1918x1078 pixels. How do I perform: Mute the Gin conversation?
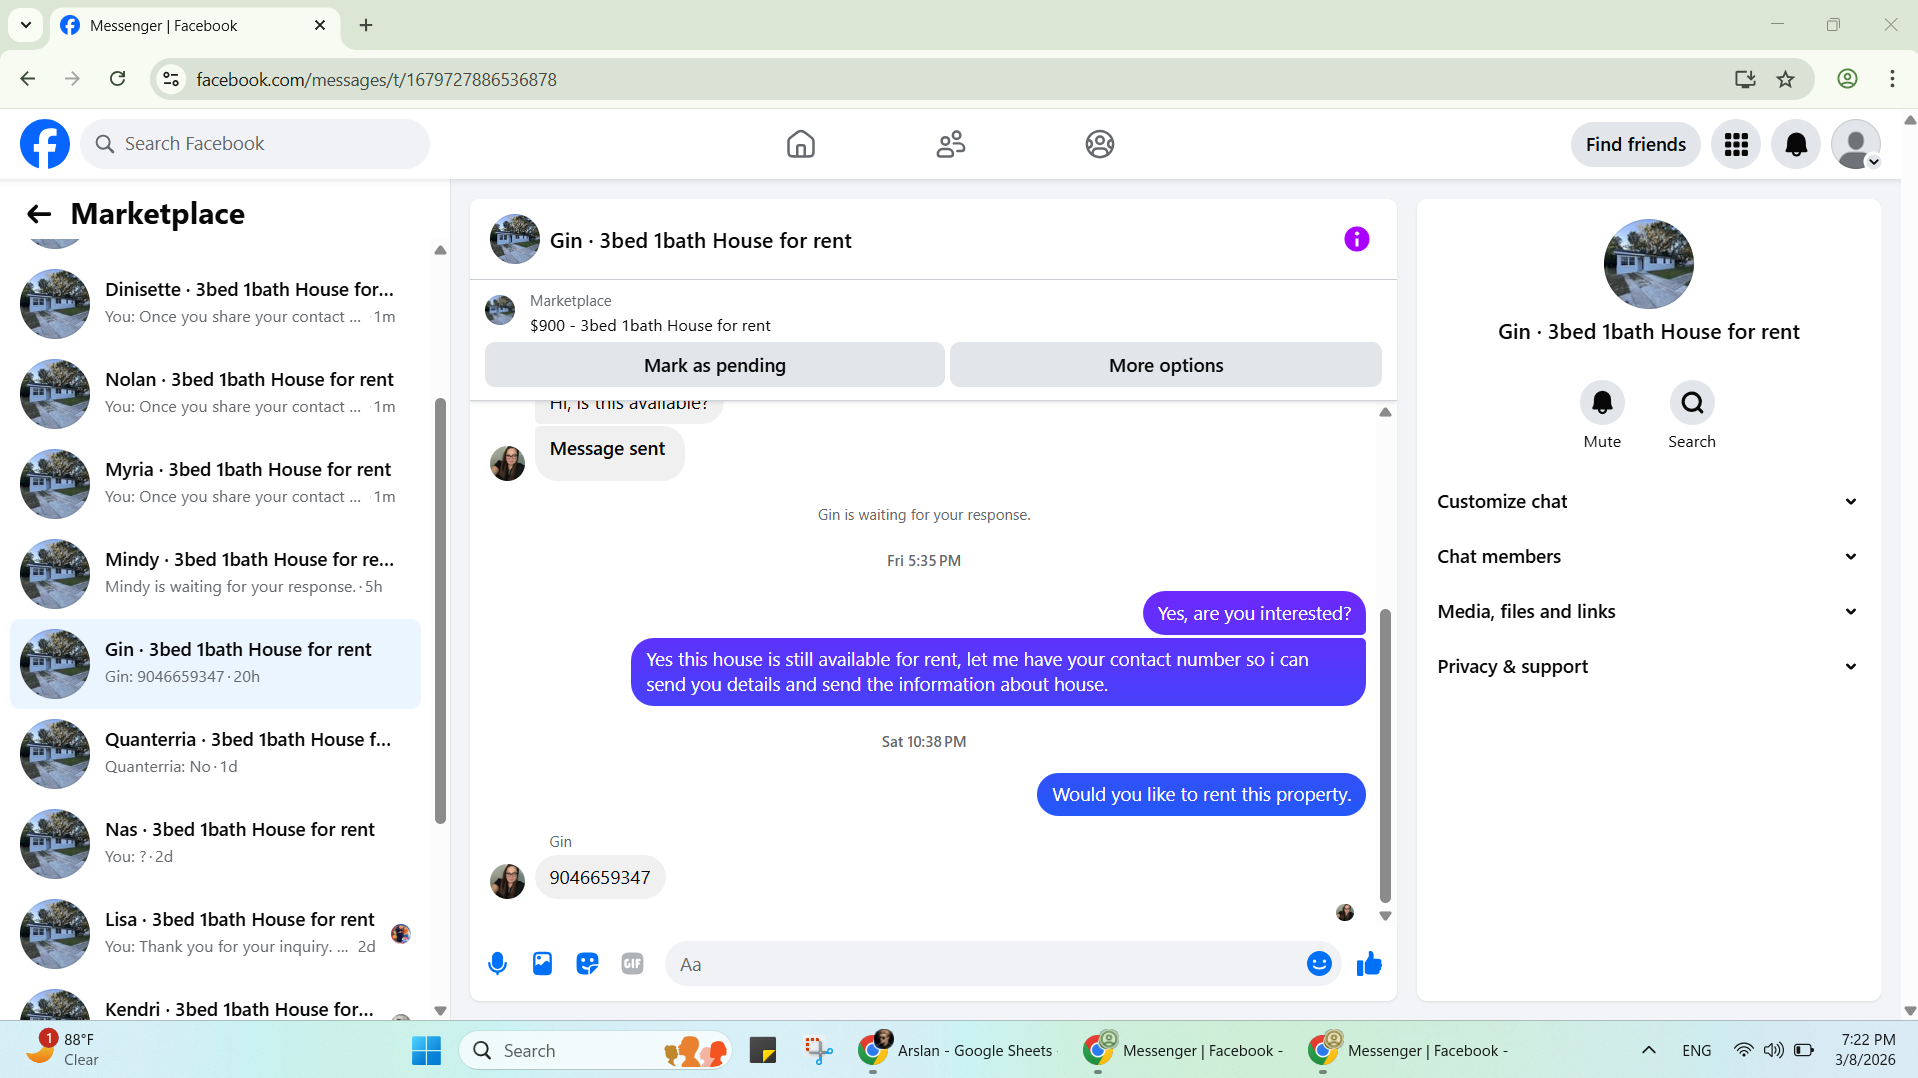click(1602, 403)
